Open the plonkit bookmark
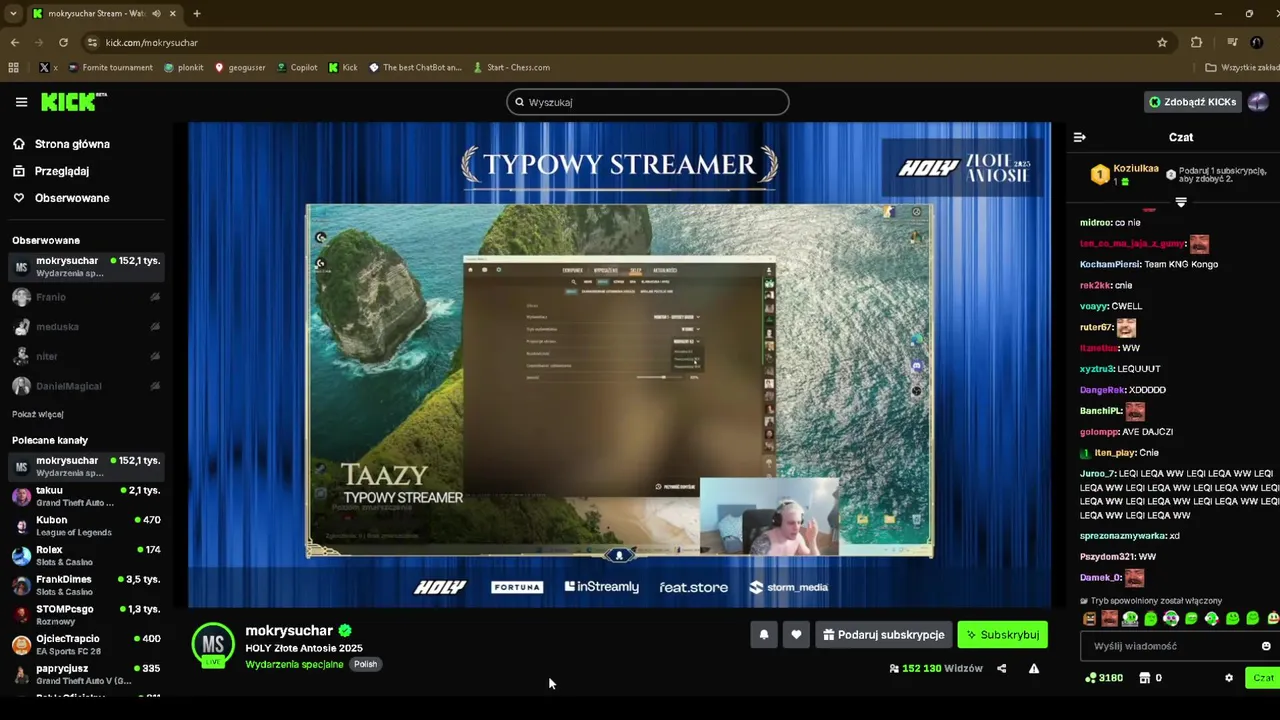Screen dimensions: 1280x720 (183, 67)
